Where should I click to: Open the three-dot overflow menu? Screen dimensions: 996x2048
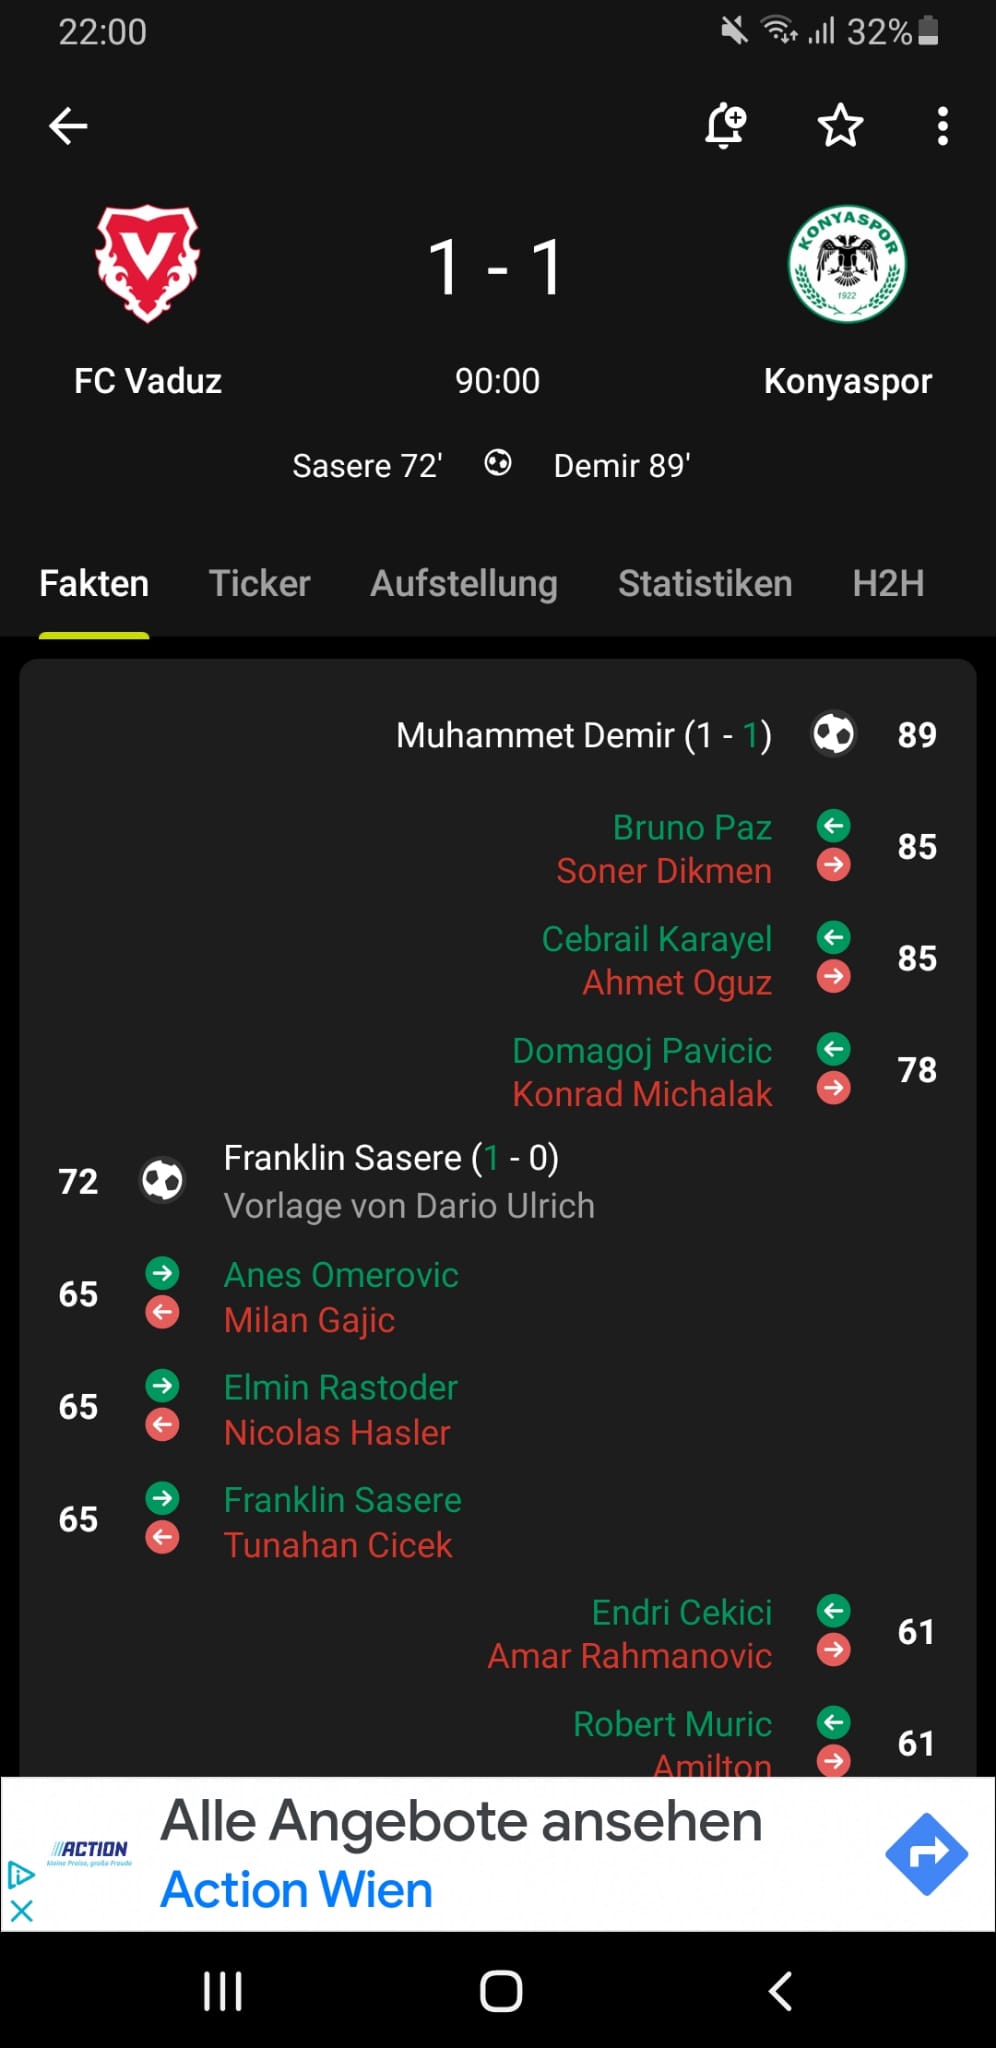pos(942,126)
